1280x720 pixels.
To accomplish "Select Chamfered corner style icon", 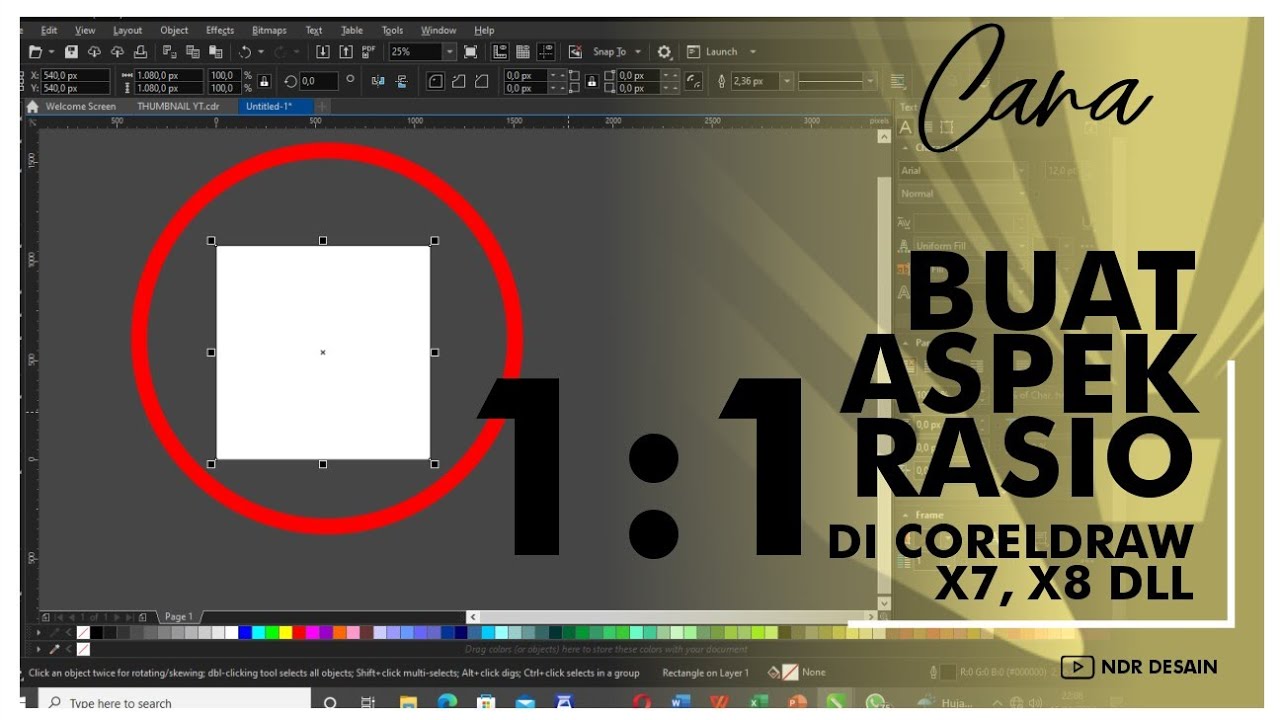I will (482, 81).
